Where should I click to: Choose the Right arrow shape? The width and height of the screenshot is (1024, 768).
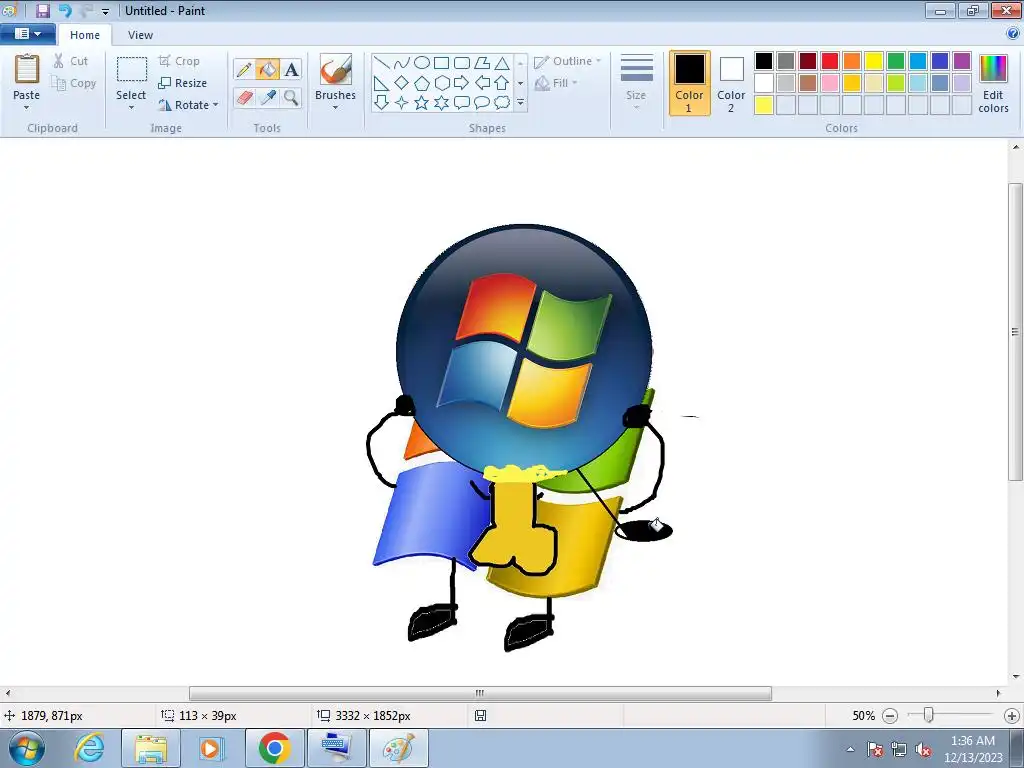[462, 83]
